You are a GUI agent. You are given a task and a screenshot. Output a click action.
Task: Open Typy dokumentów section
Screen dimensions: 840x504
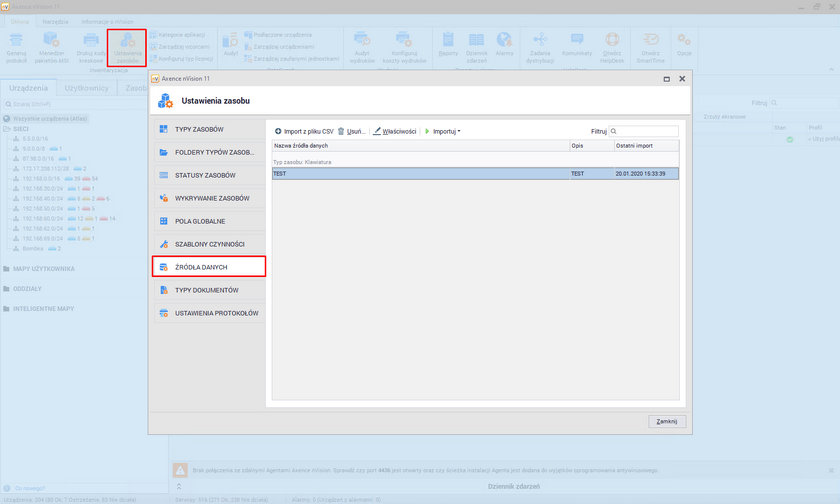tap(208, 290)
